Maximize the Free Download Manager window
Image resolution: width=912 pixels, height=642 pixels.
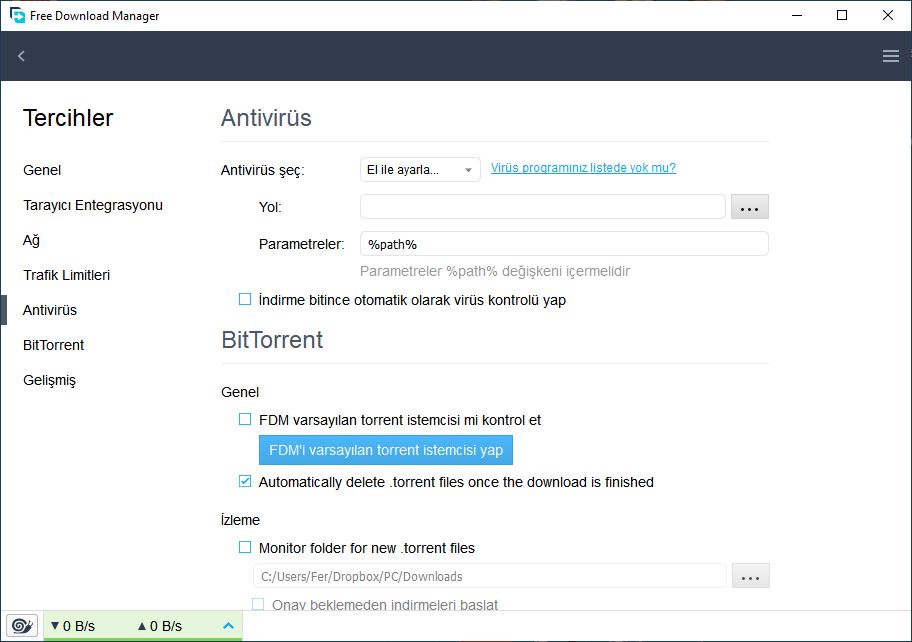(842, 15)
